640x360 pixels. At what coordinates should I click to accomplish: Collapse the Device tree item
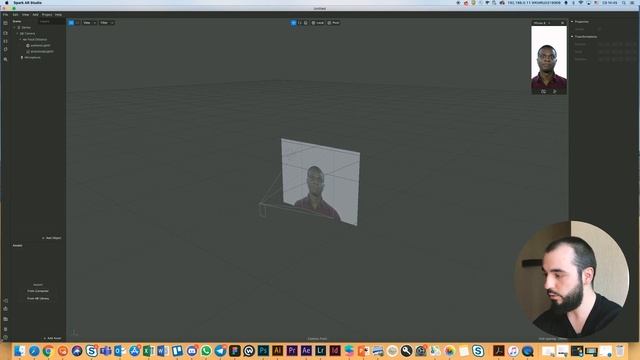pos(14,27)
